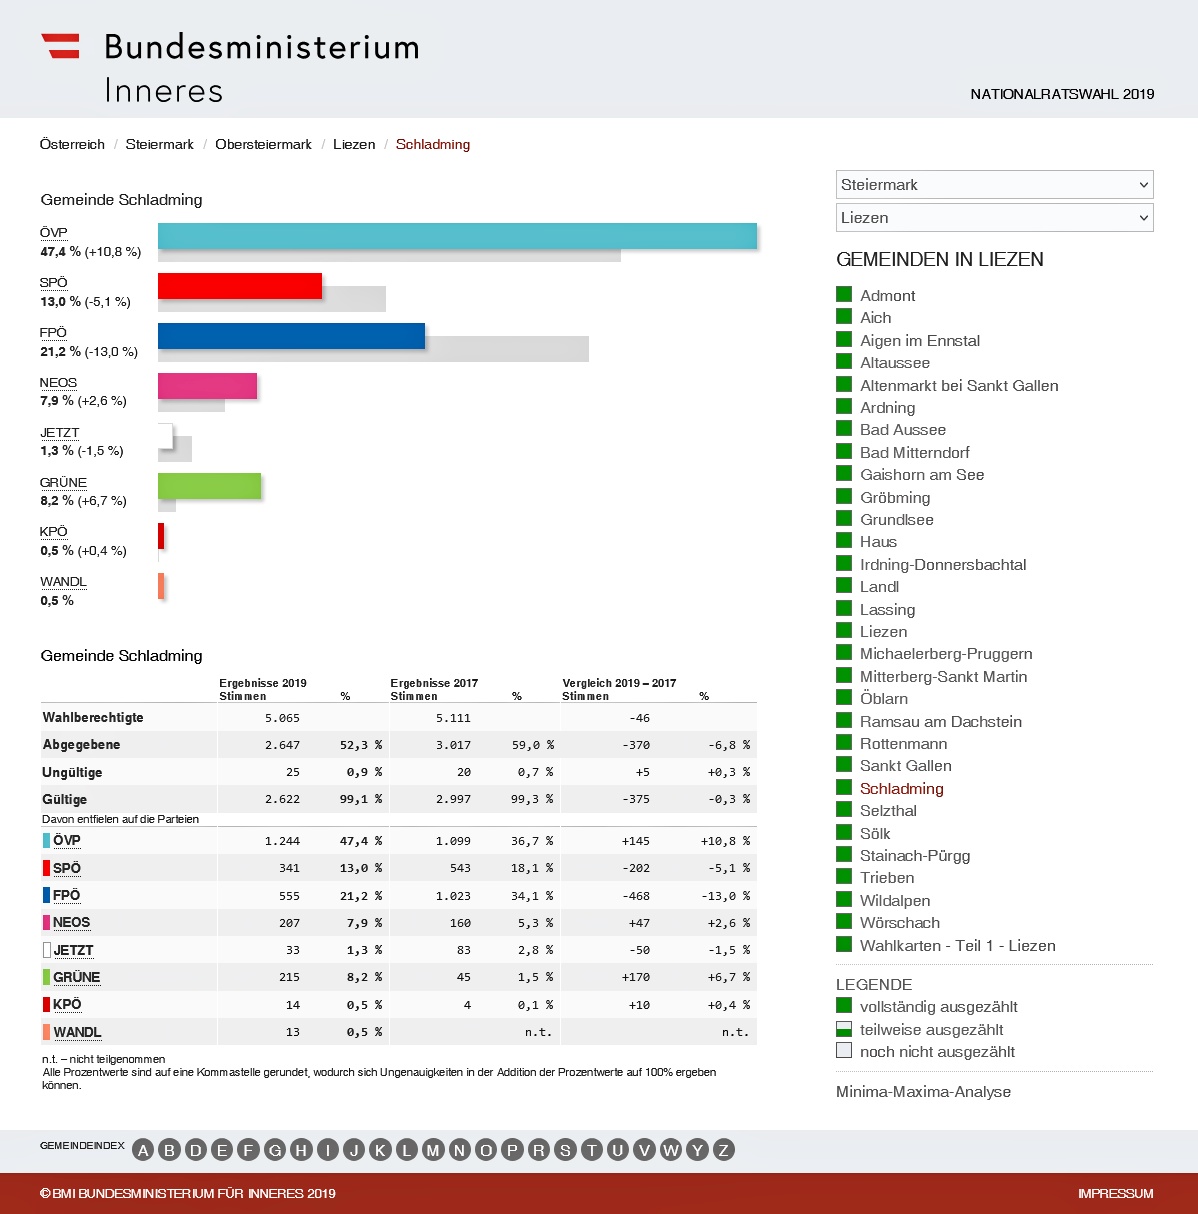Expand the Steiermark state dropdown
The height and width of the screenshot is (1214, 1198).
pos(994,185)
